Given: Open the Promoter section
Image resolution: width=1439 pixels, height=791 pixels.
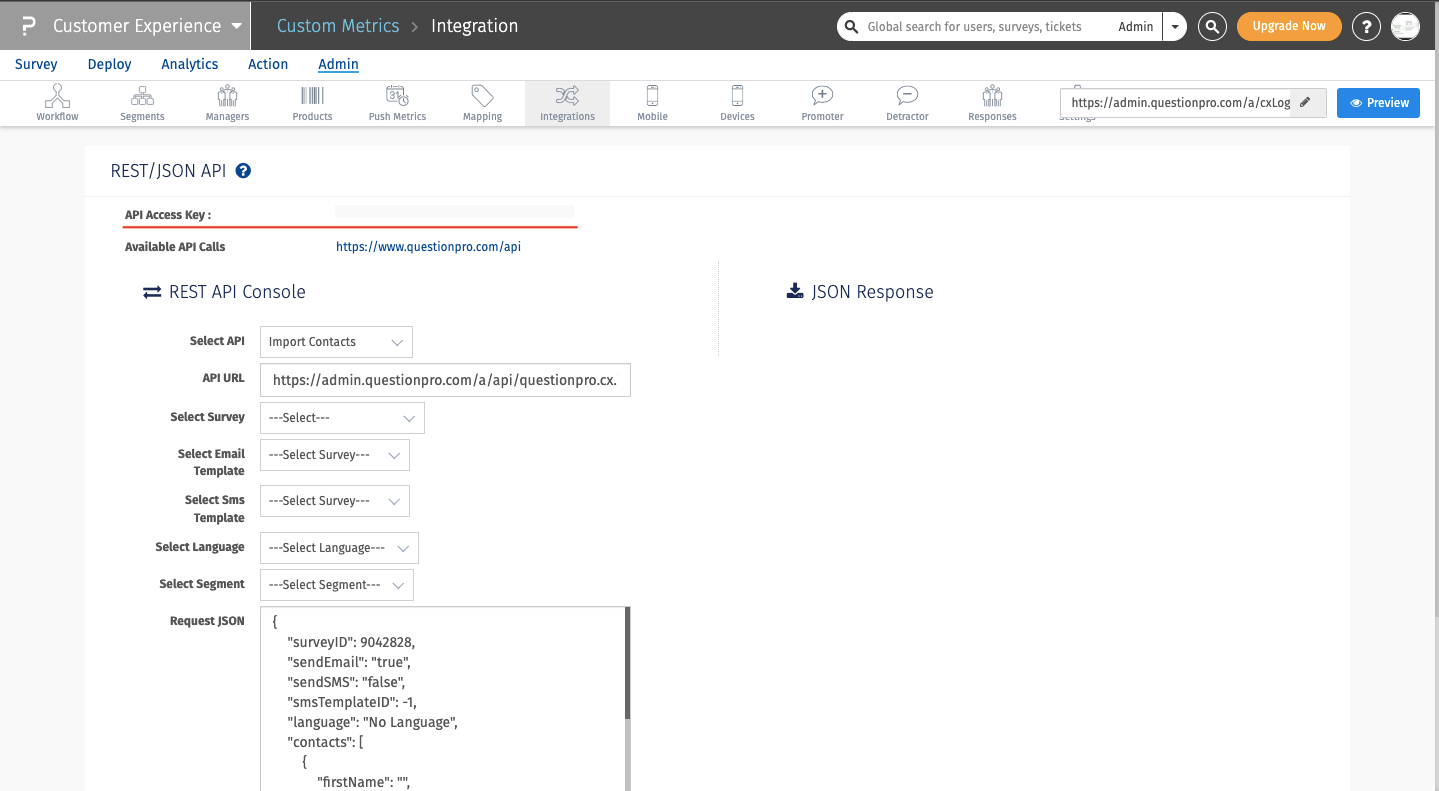Looking at the screenshot, I should click(821, 102).
